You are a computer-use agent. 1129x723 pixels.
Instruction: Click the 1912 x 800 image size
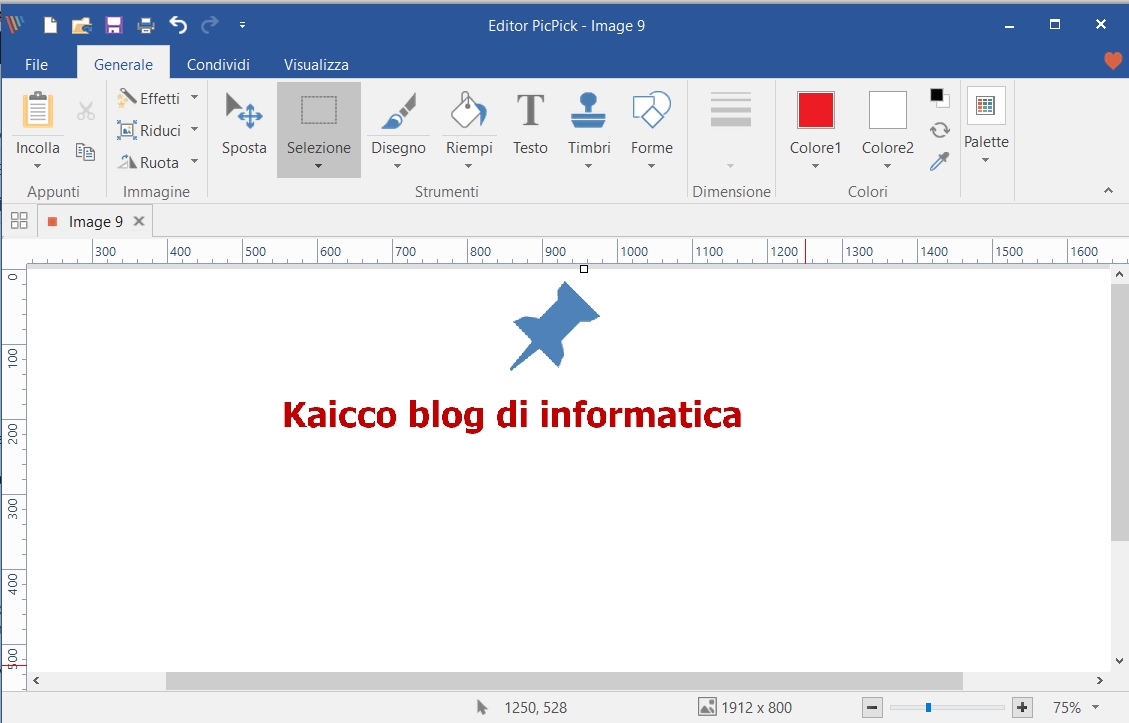pyautogui.click(x=746, y=708)
